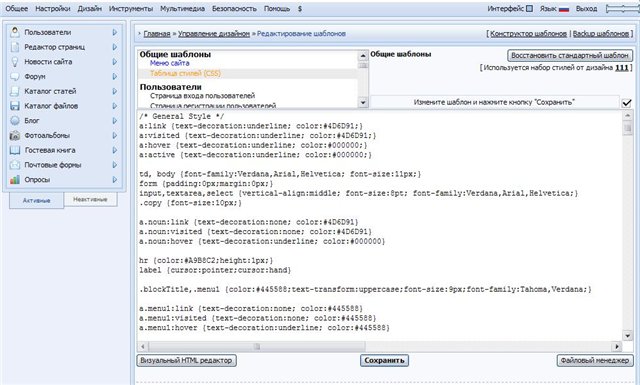Click the code editor scroll left arrow
Screen dimensions: 640x385
coord(143,347)
